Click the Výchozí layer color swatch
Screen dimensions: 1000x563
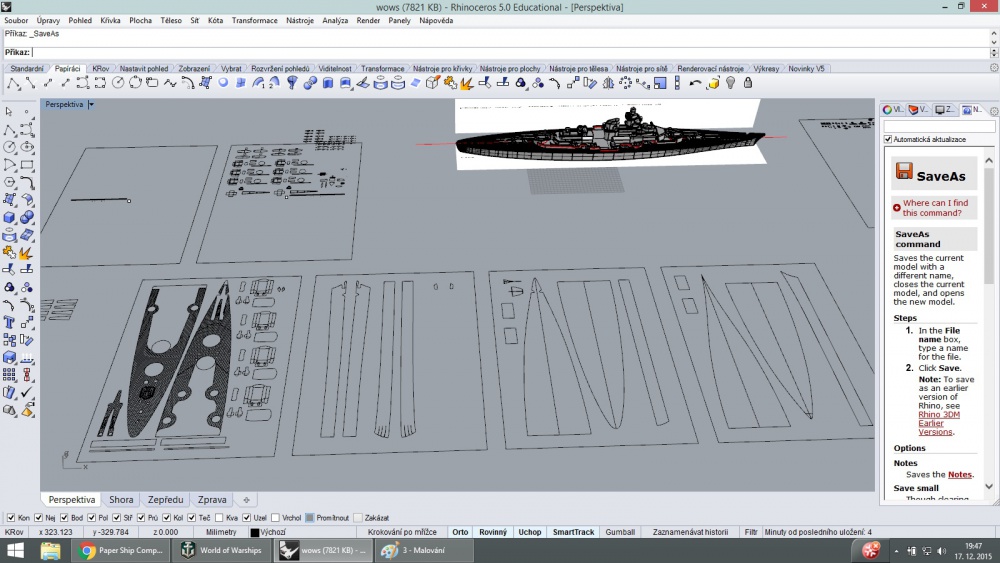click(x=254, y=532)
